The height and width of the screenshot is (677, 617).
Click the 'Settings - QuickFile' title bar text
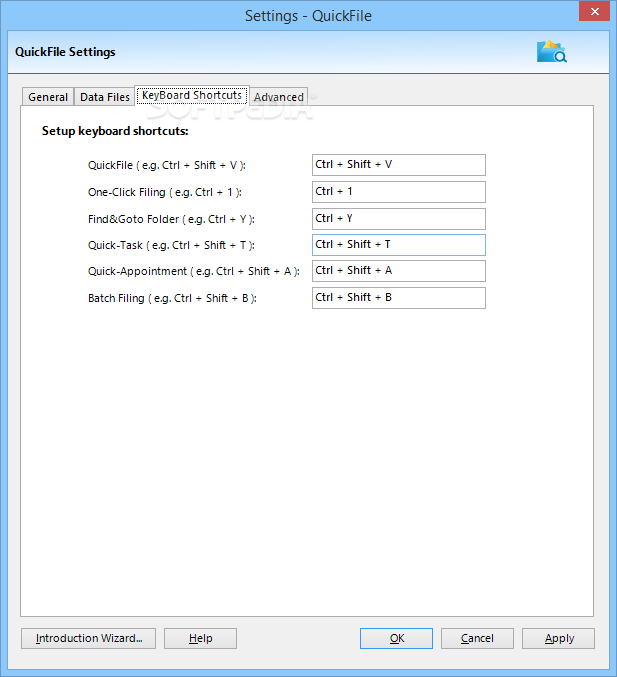[308, 16]
